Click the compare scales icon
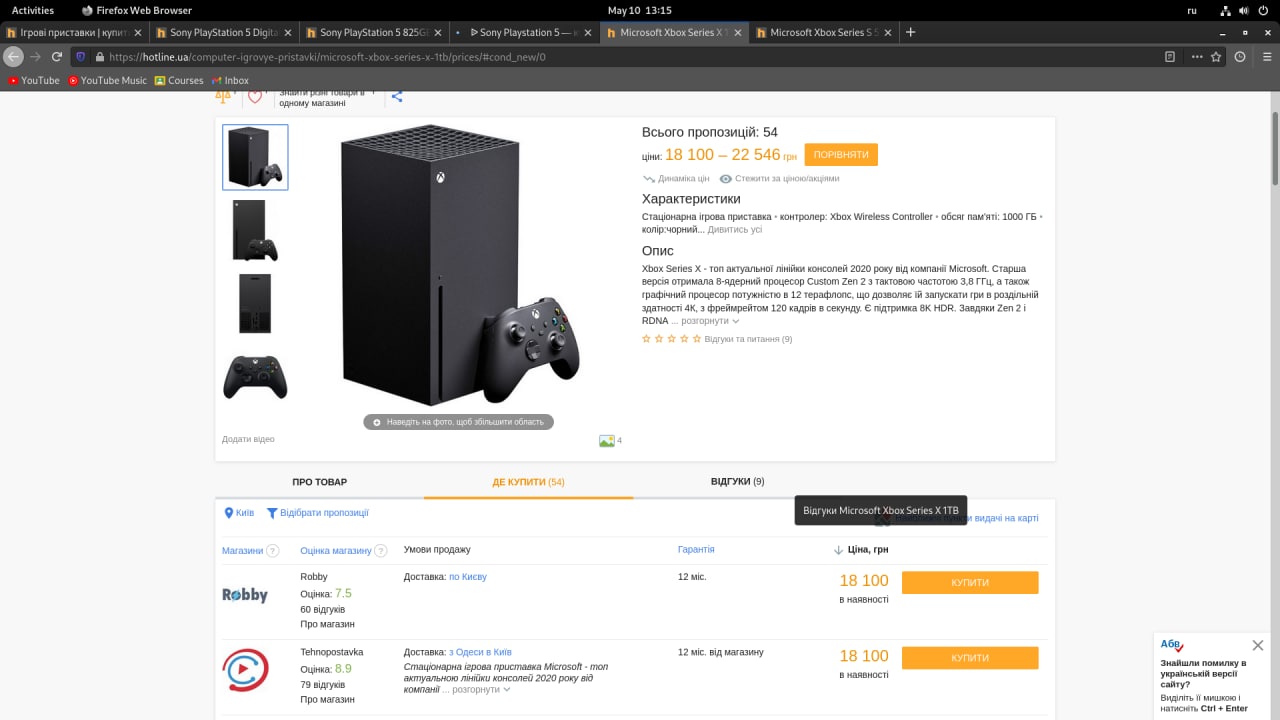The image size is (1280, 720). 223,97
